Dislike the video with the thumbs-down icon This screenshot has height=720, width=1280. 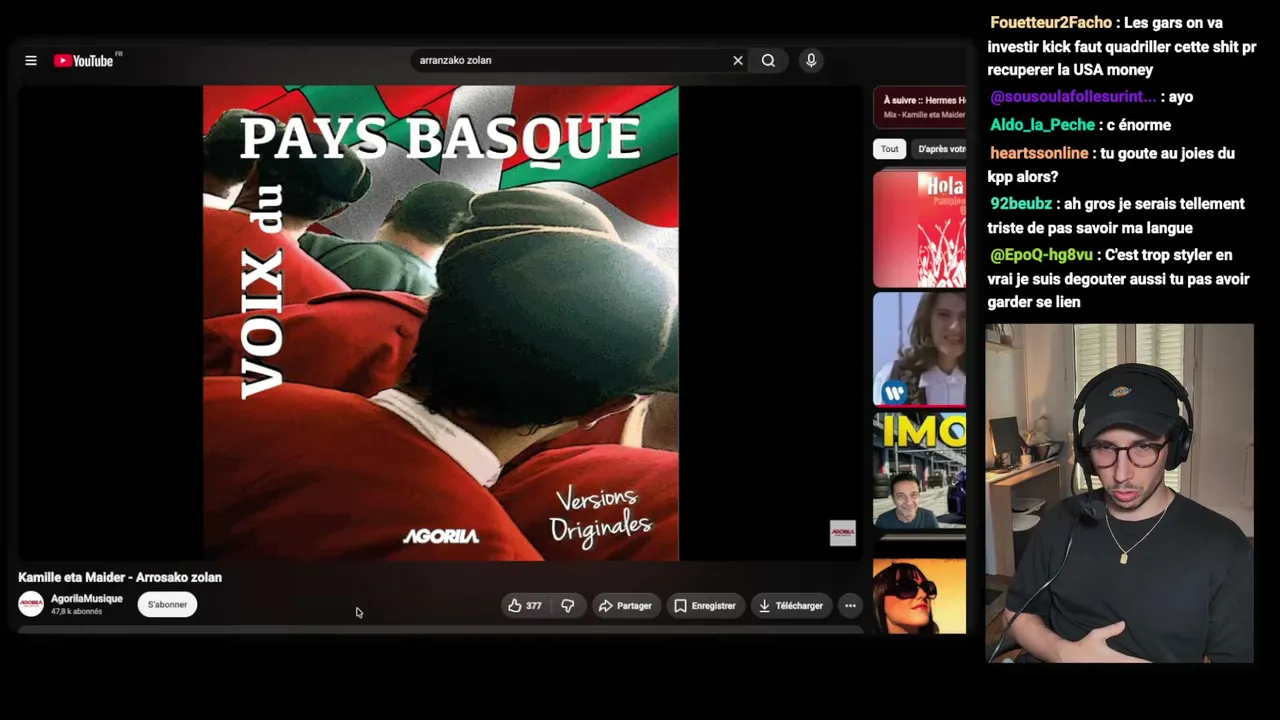point(568,606)
